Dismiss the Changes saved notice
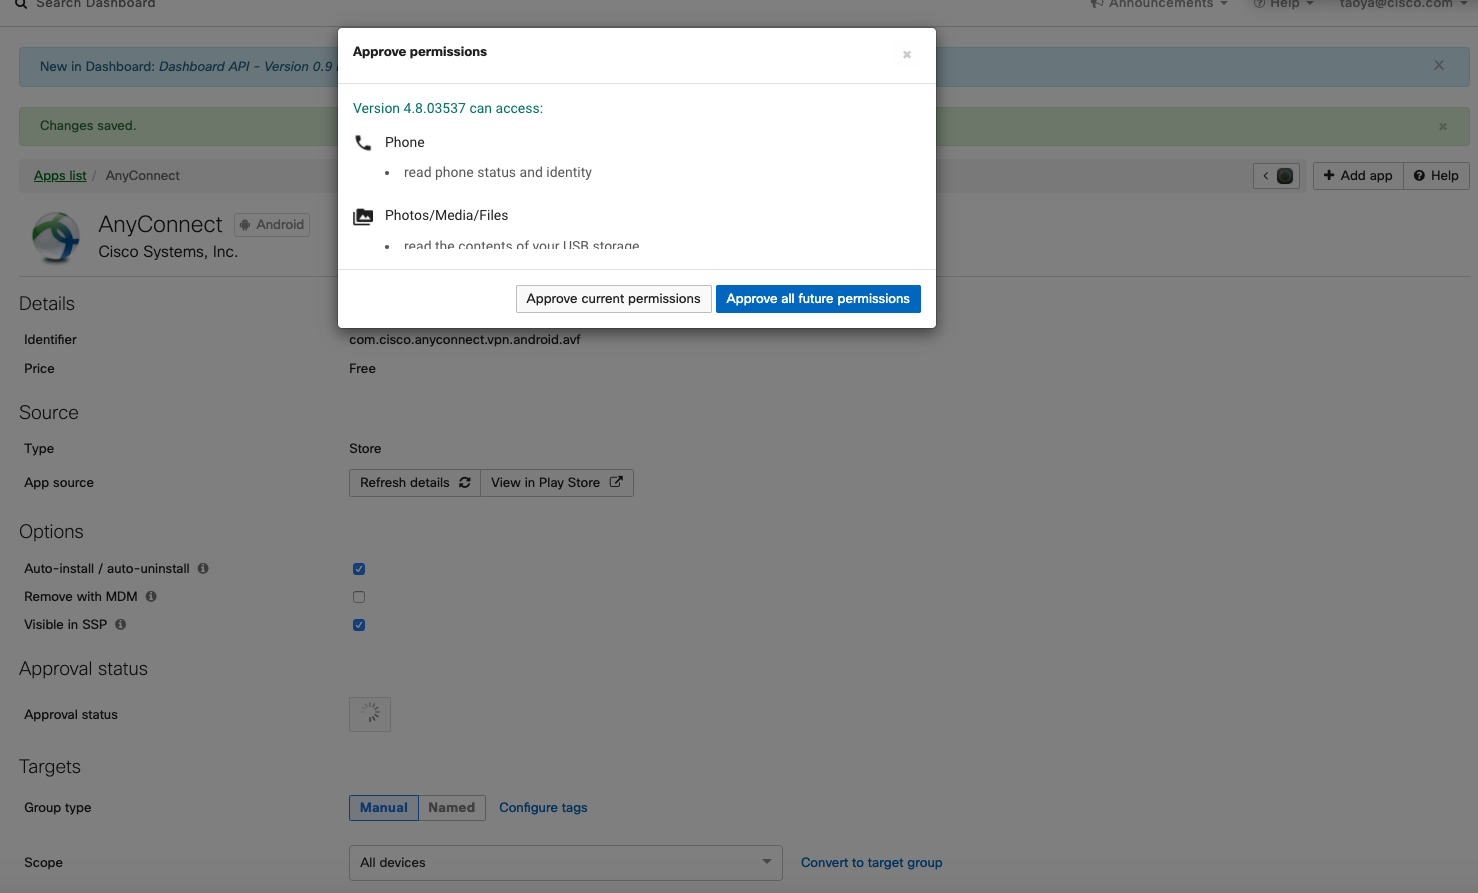Viewport: 1478px width, 893px height. tap(1443, 126)
